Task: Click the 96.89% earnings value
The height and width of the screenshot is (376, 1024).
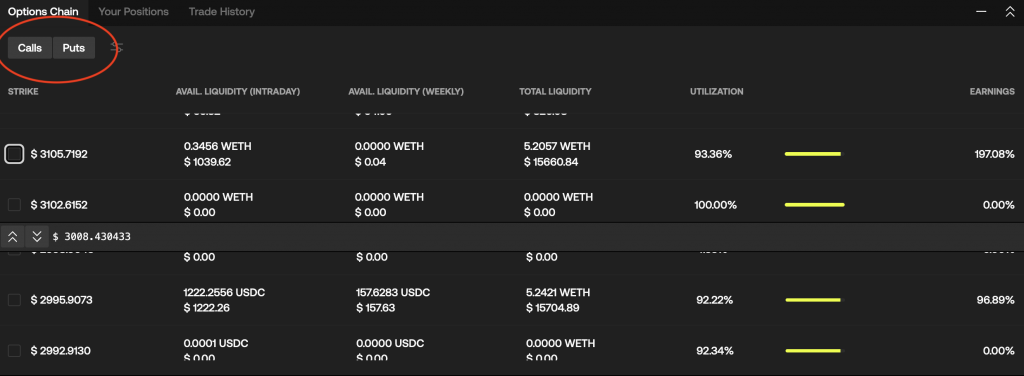Action: (x=995, y=300)
